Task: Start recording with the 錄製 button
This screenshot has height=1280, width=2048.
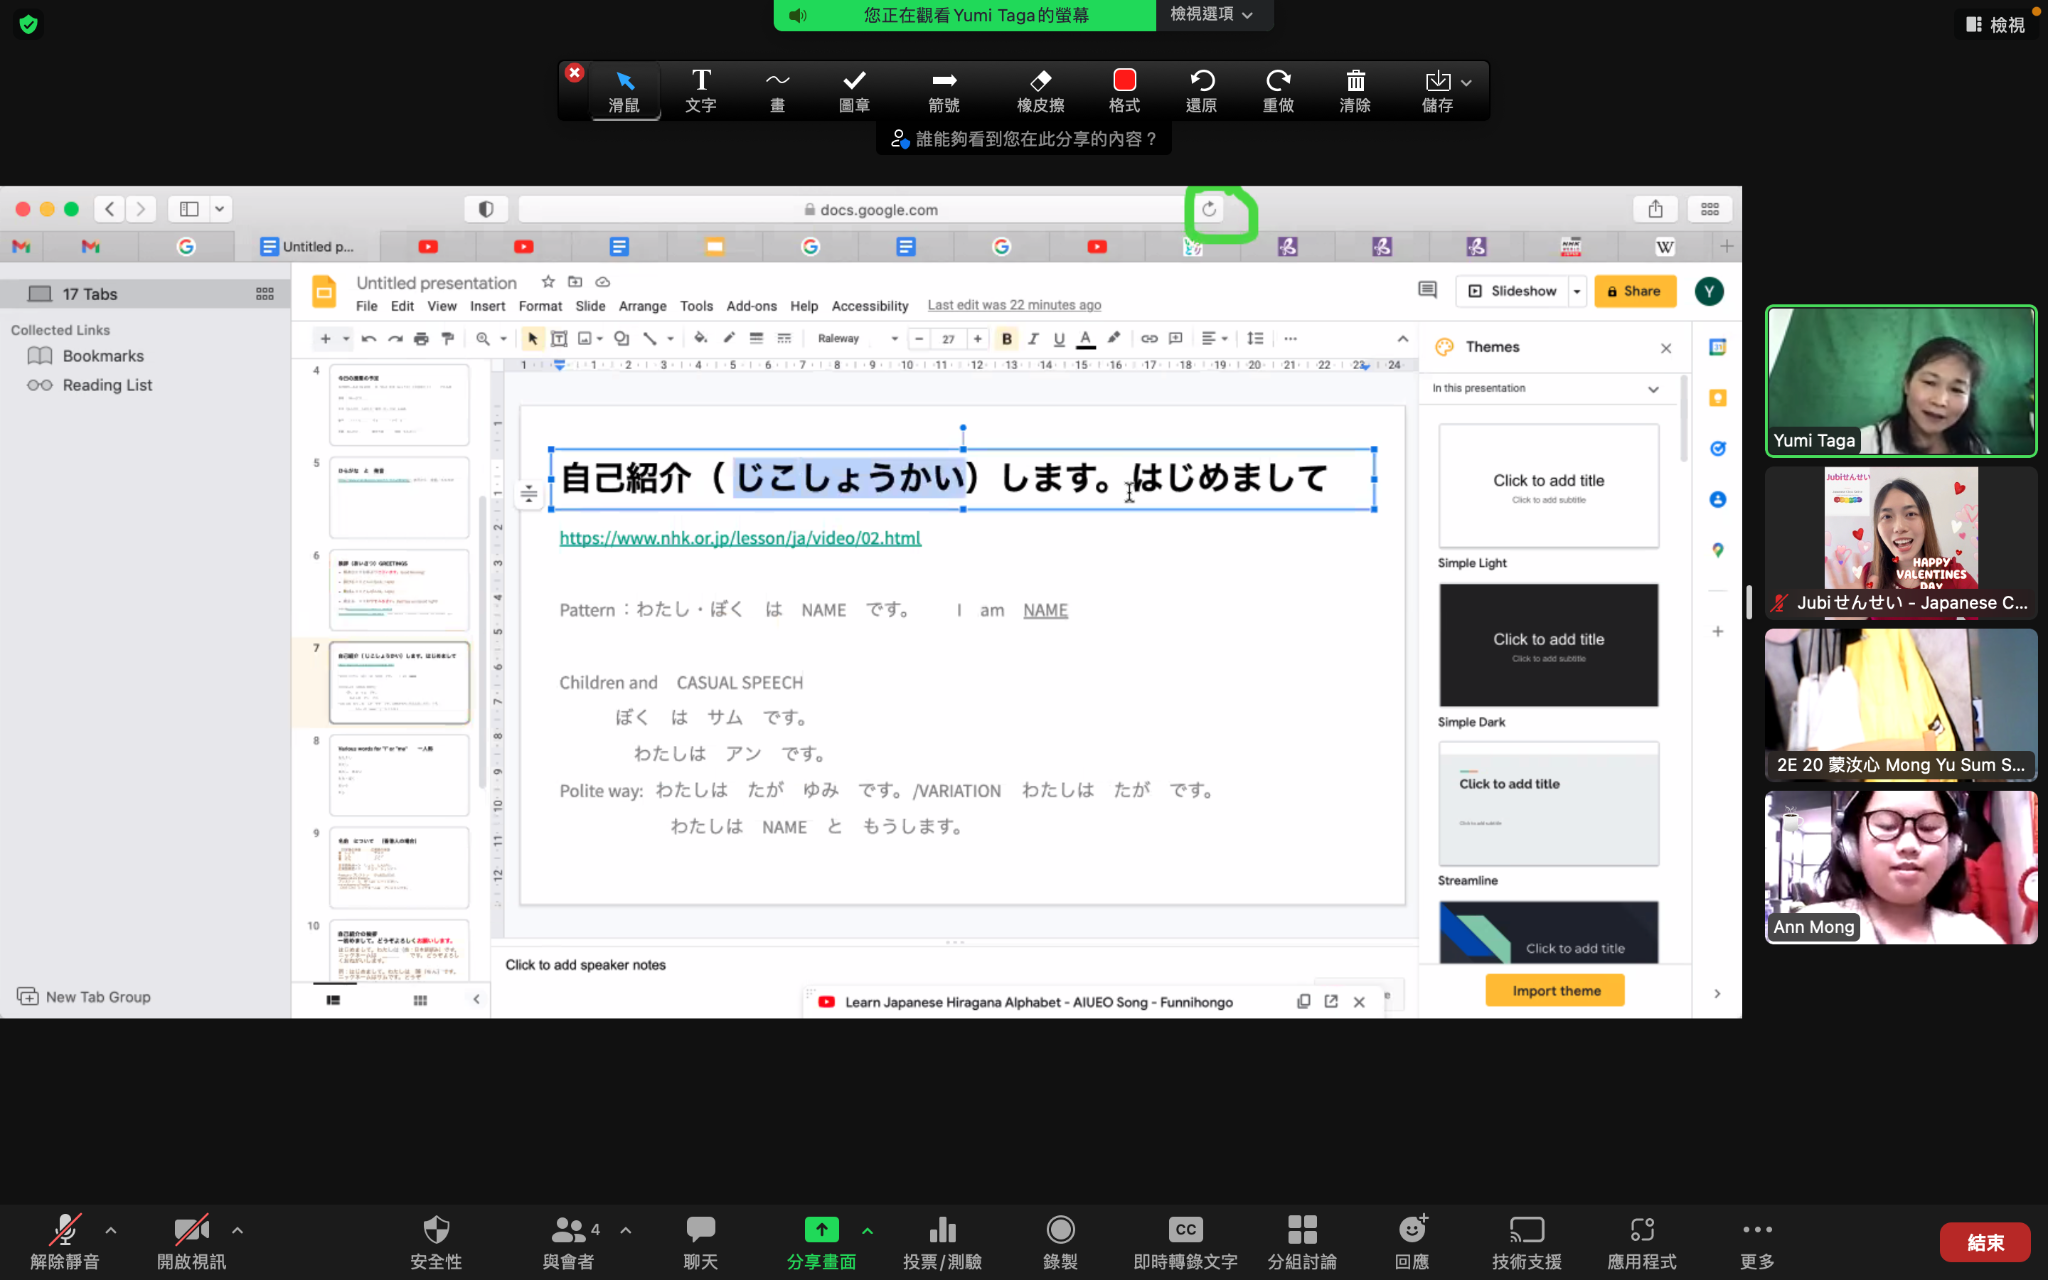Action: tap(1060, 1241)
